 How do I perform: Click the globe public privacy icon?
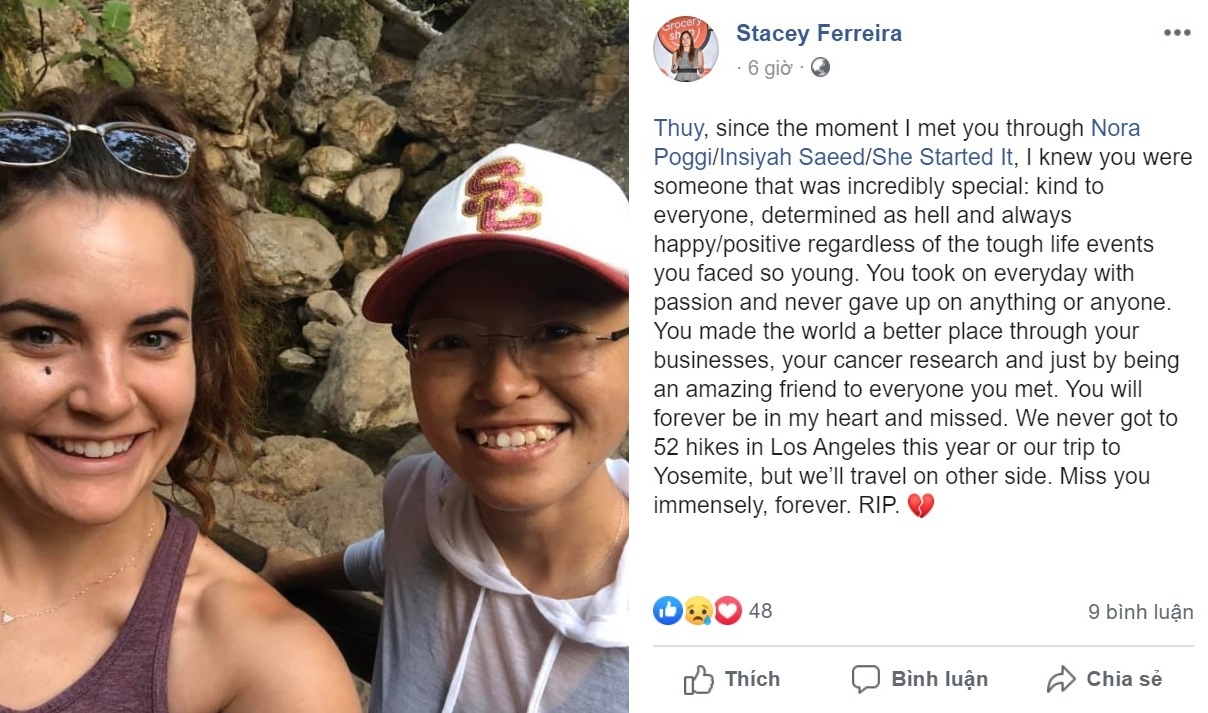point(820,68)
